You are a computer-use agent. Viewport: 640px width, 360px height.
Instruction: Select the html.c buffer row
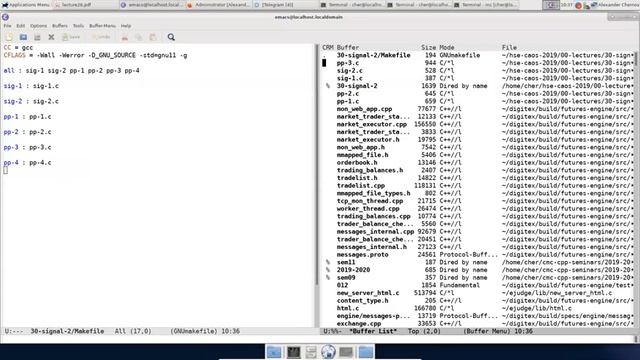pyautogui.click(x=478, y=308)
